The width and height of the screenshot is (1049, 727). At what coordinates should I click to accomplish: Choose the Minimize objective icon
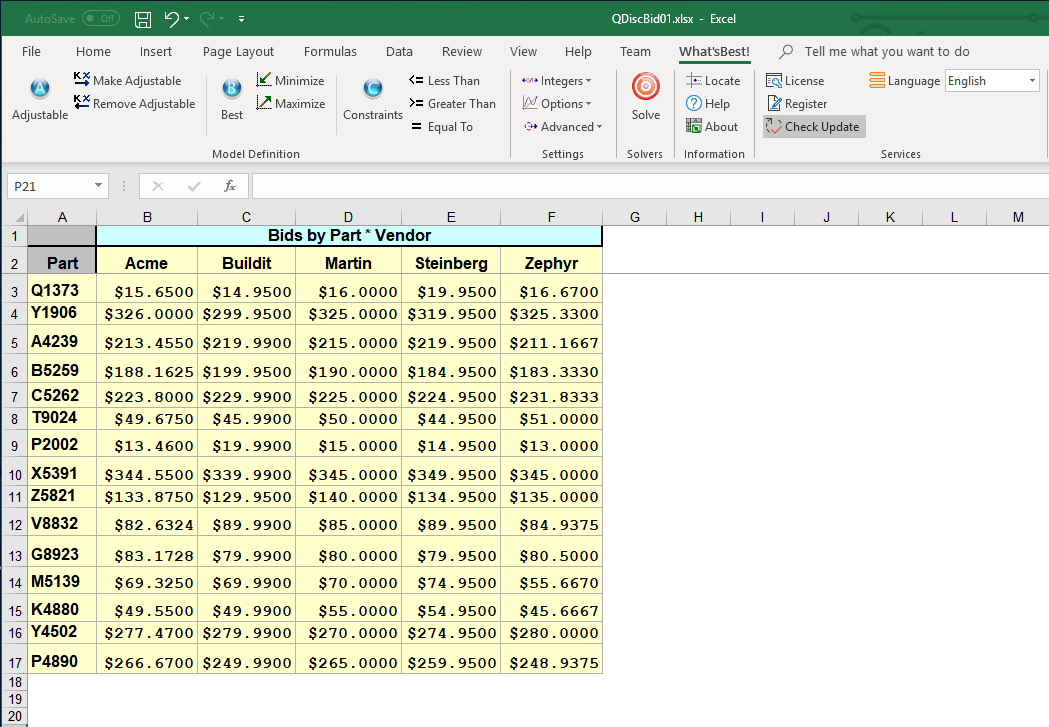[264, 80]
